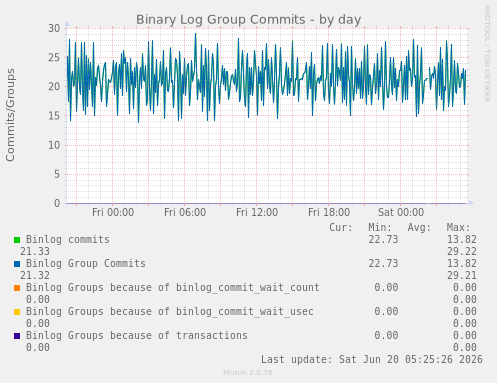Image resolution: width=497 pixels, height=383 pixels.
Task: Click the value 29.21 in the legend
Action: click(x=462, y=276)
